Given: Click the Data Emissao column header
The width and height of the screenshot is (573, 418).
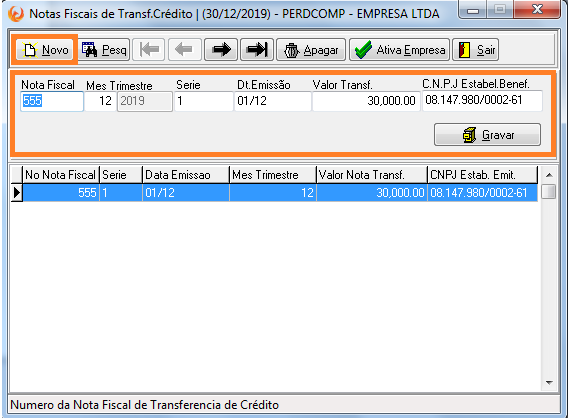Looking at the screenshot, I should pos(186,175).
